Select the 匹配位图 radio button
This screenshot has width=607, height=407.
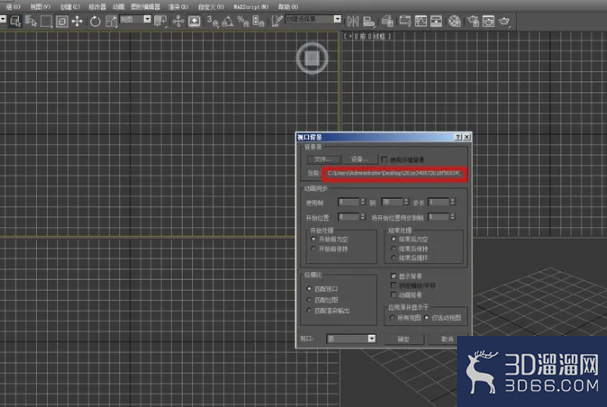pyautogui.click(x=309, y=300)
